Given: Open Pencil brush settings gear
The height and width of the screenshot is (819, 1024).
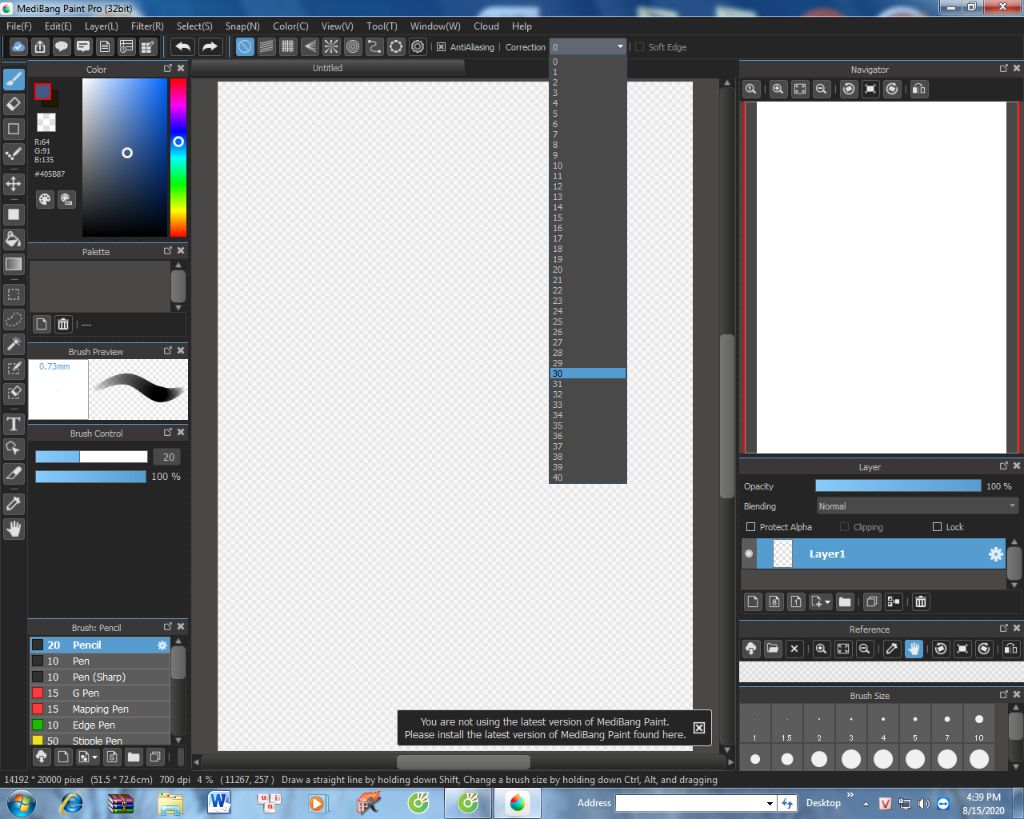Looking at the screenshot, I should [162, 645].
